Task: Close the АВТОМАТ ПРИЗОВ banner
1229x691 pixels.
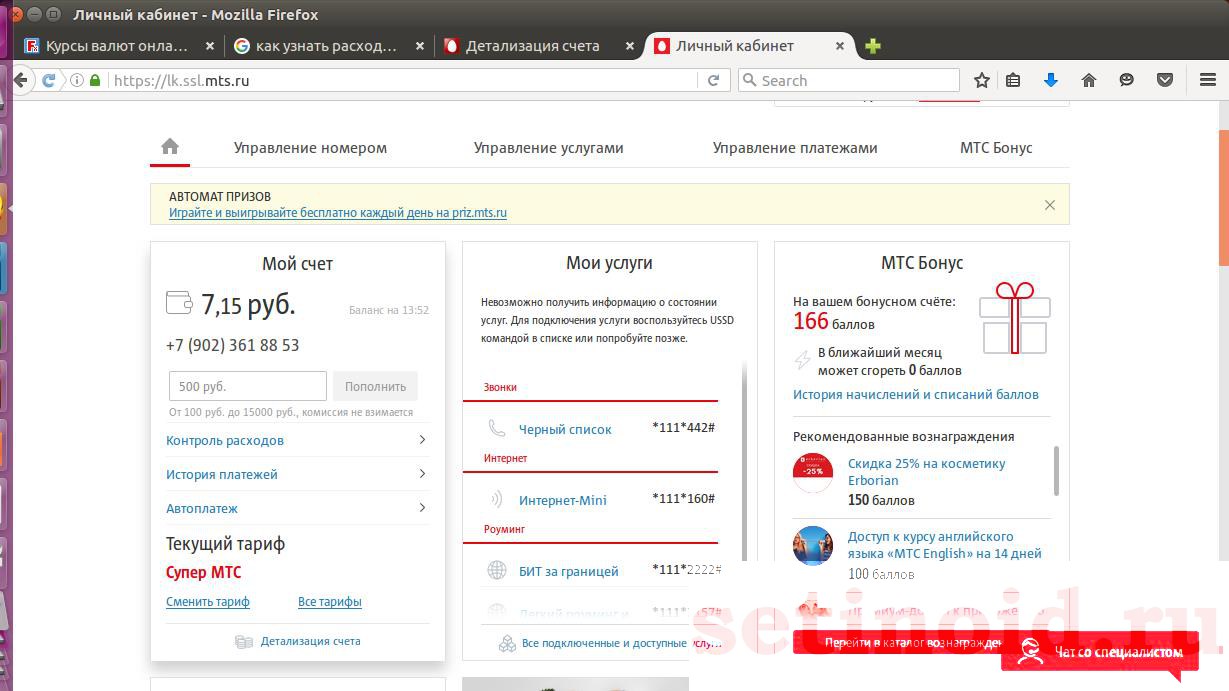Action: (x=1049, y=204)
